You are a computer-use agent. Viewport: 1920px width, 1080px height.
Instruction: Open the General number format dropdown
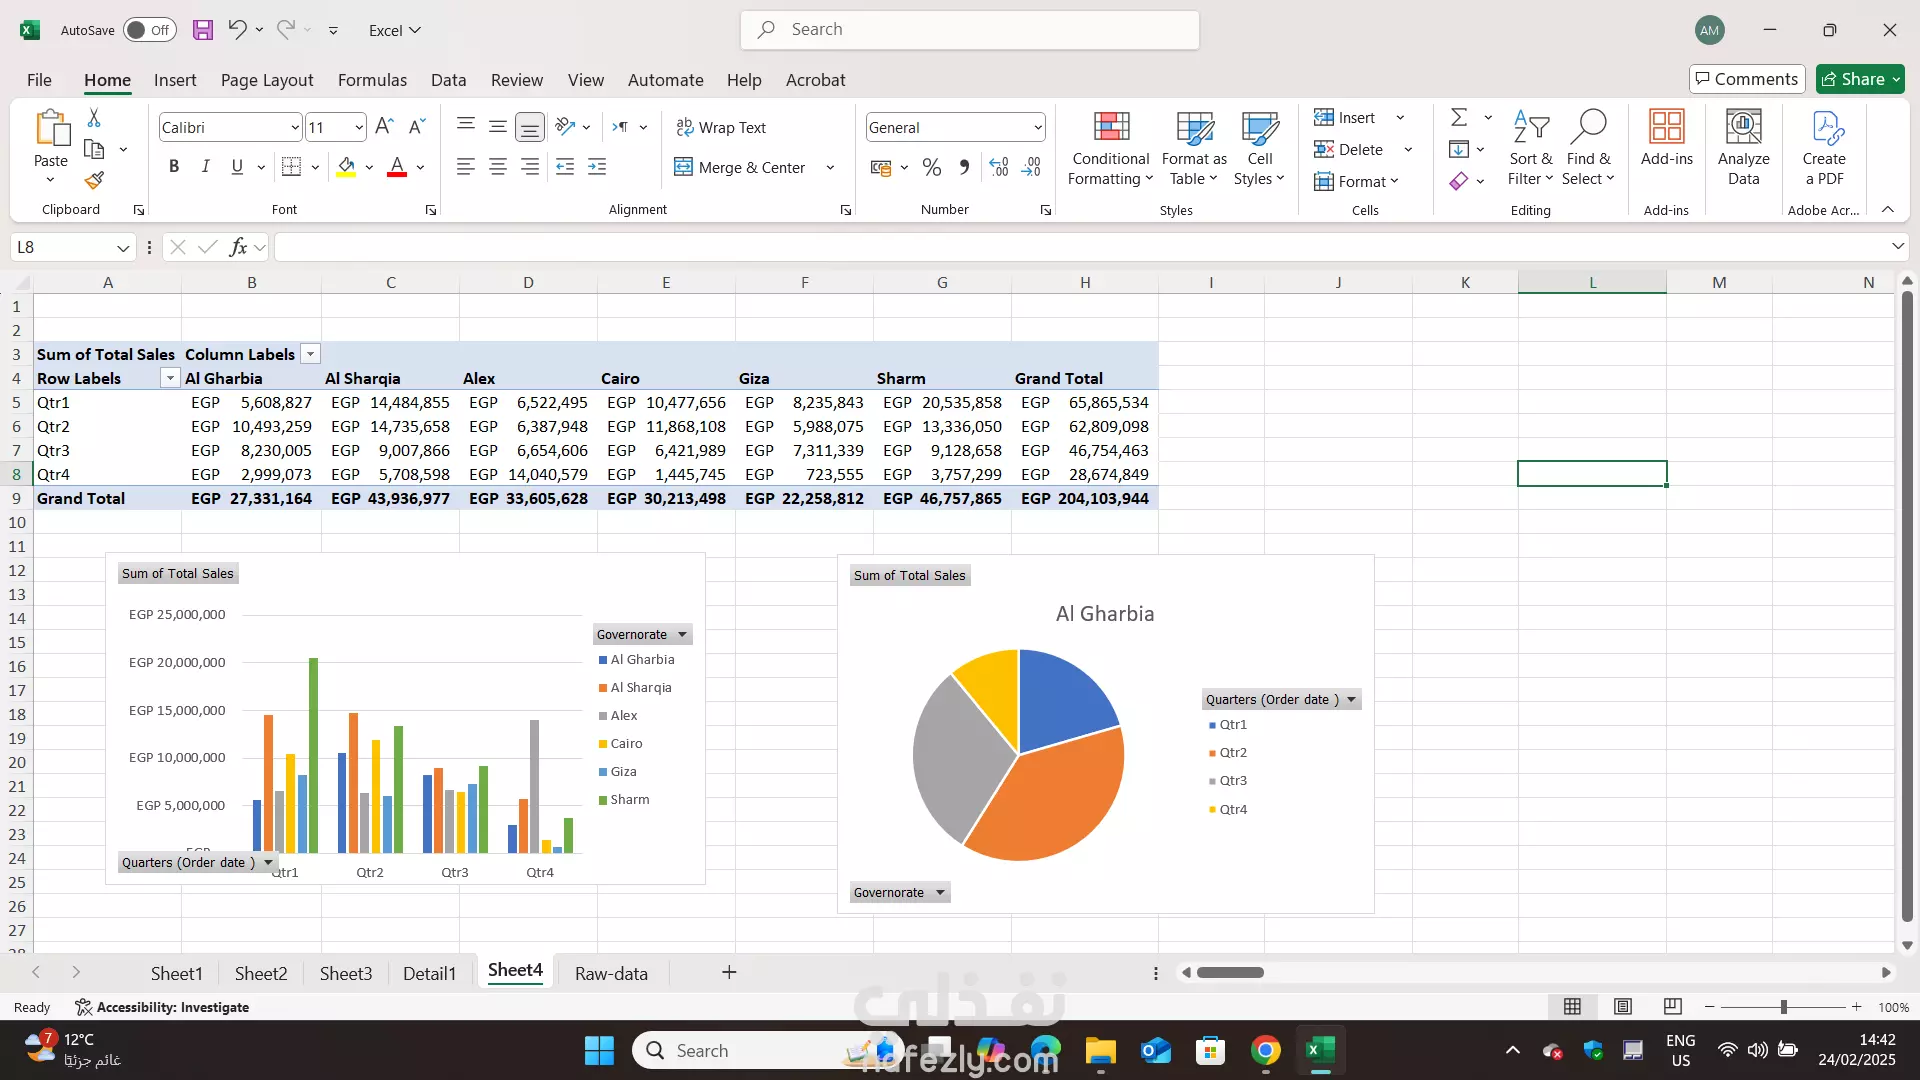click(x=1038, y=127)
